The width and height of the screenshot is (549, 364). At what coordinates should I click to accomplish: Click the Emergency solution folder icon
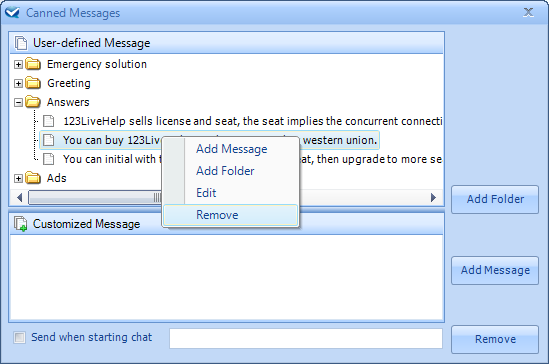[33, 64]
